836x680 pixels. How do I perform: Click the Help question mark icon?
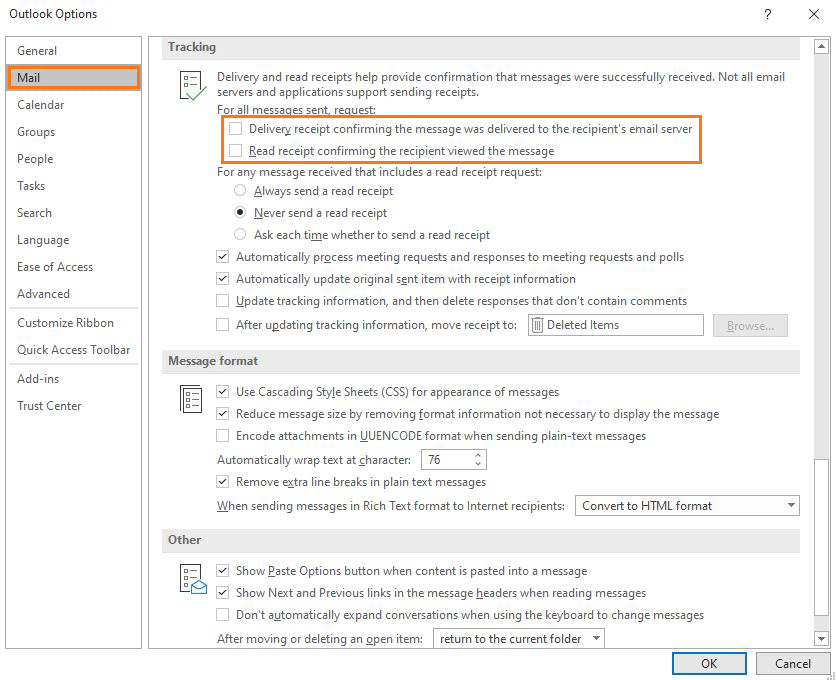[767, 14]
